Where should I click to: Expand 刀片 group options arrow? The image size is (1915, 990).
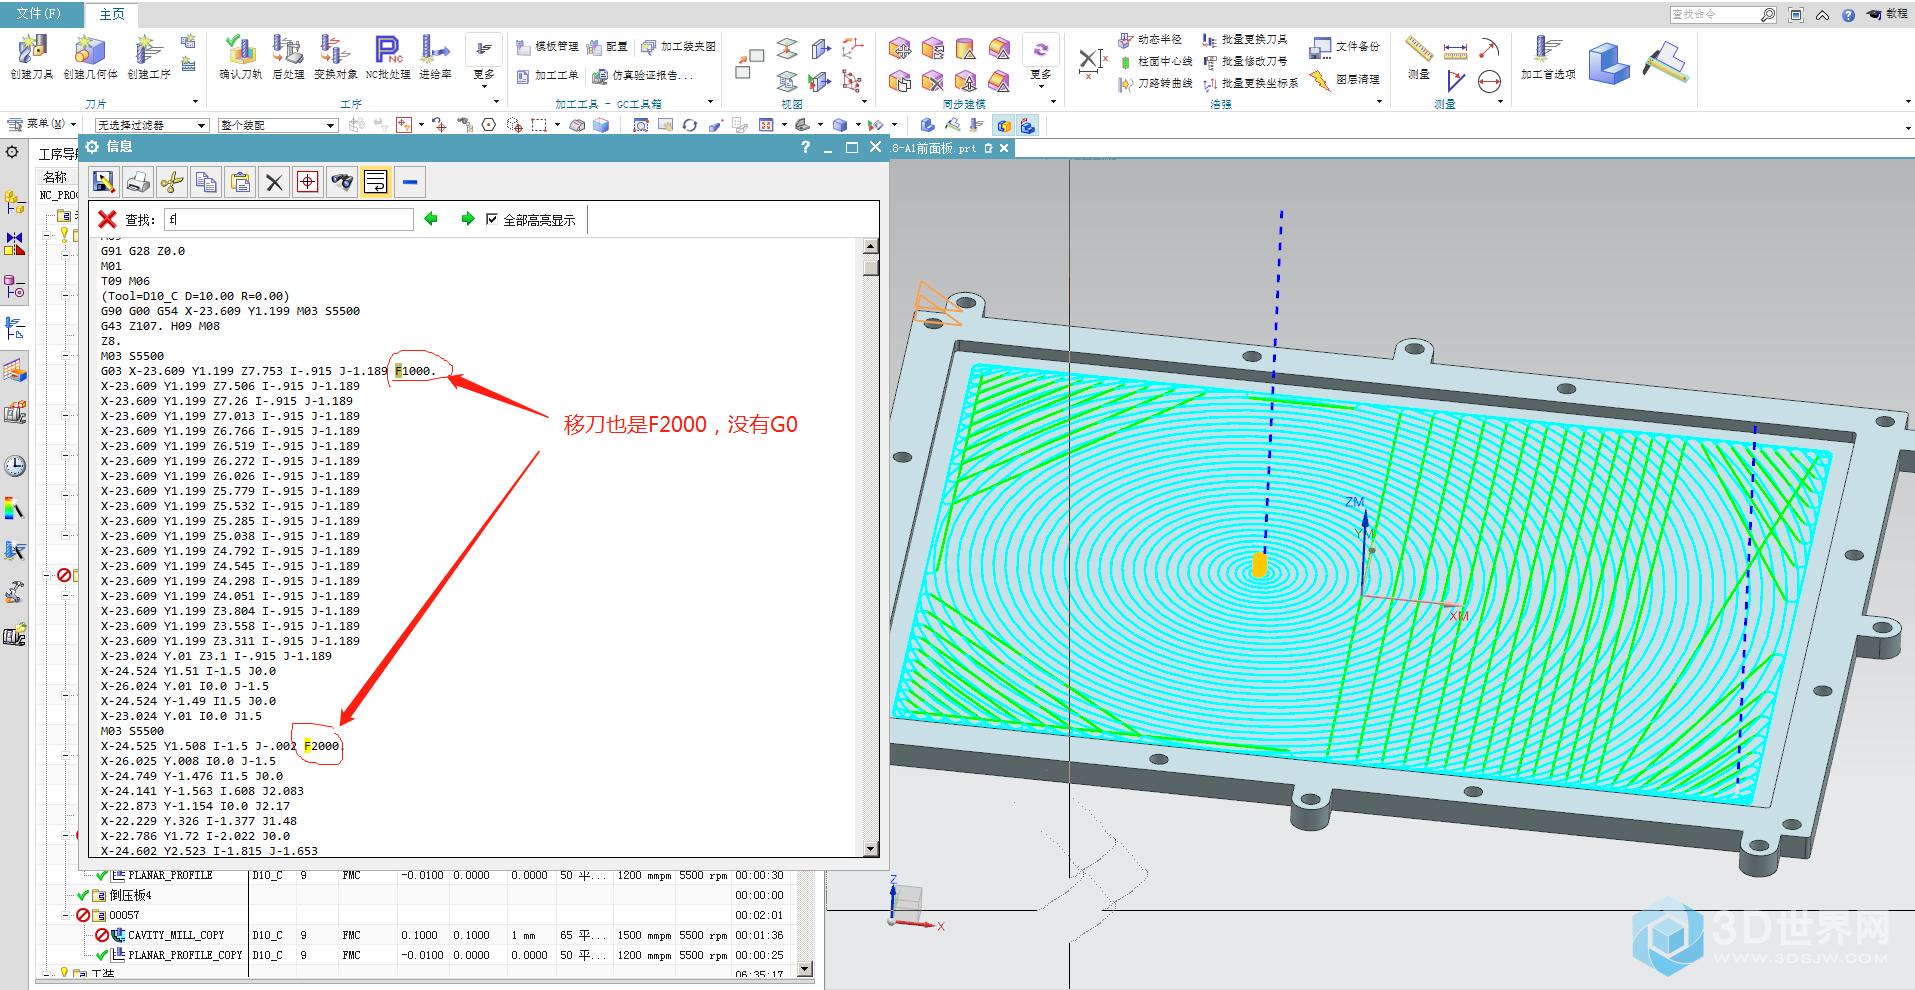click(x=195, y=102)
